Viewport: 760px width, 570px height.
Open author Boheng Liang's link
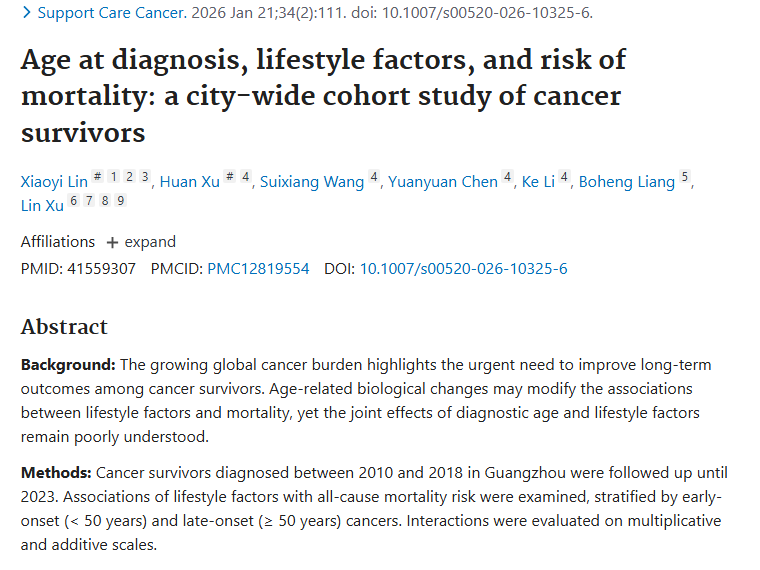(626, 181)
